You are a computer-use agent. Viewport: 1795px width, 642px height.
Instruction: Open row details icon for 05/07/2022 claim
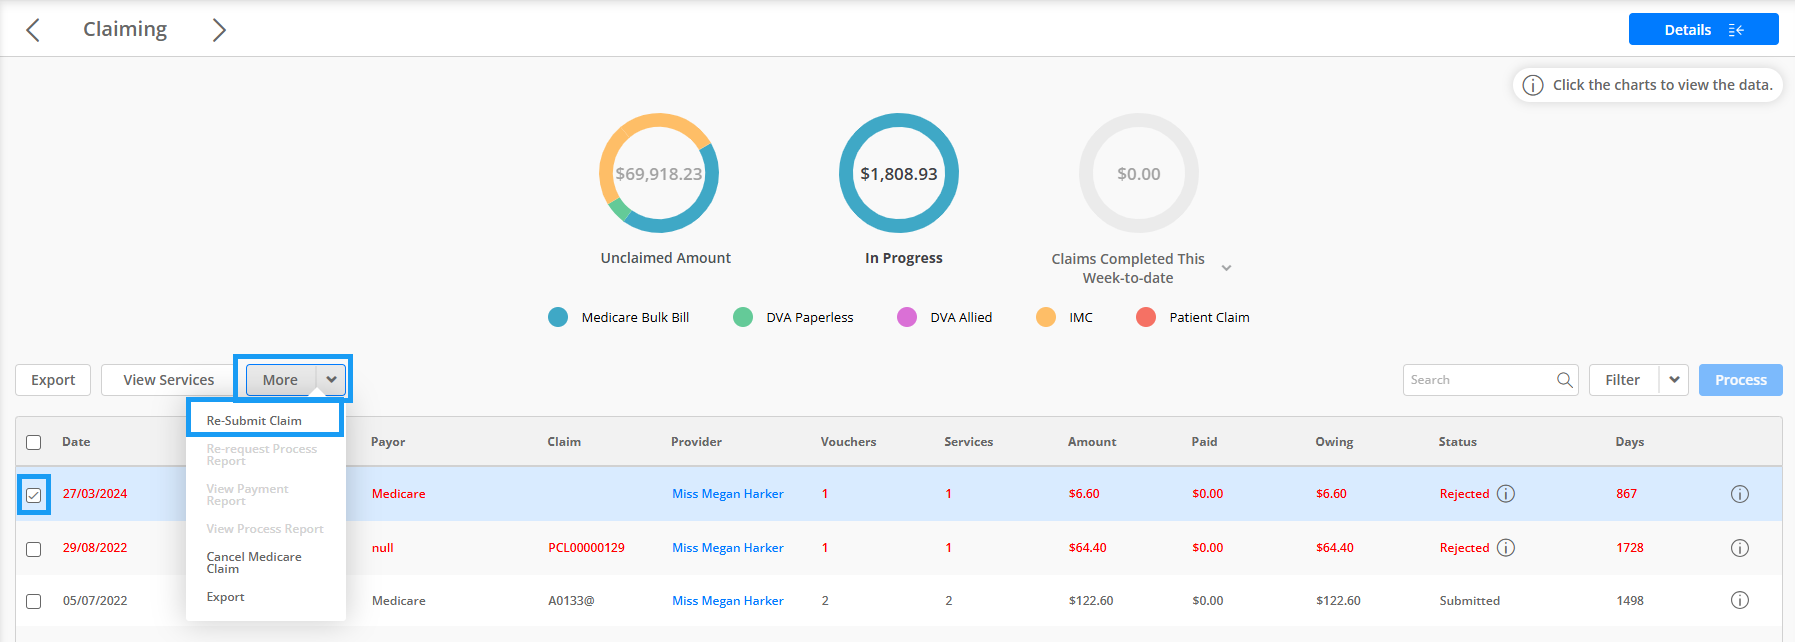click(x=1740, y=601)
